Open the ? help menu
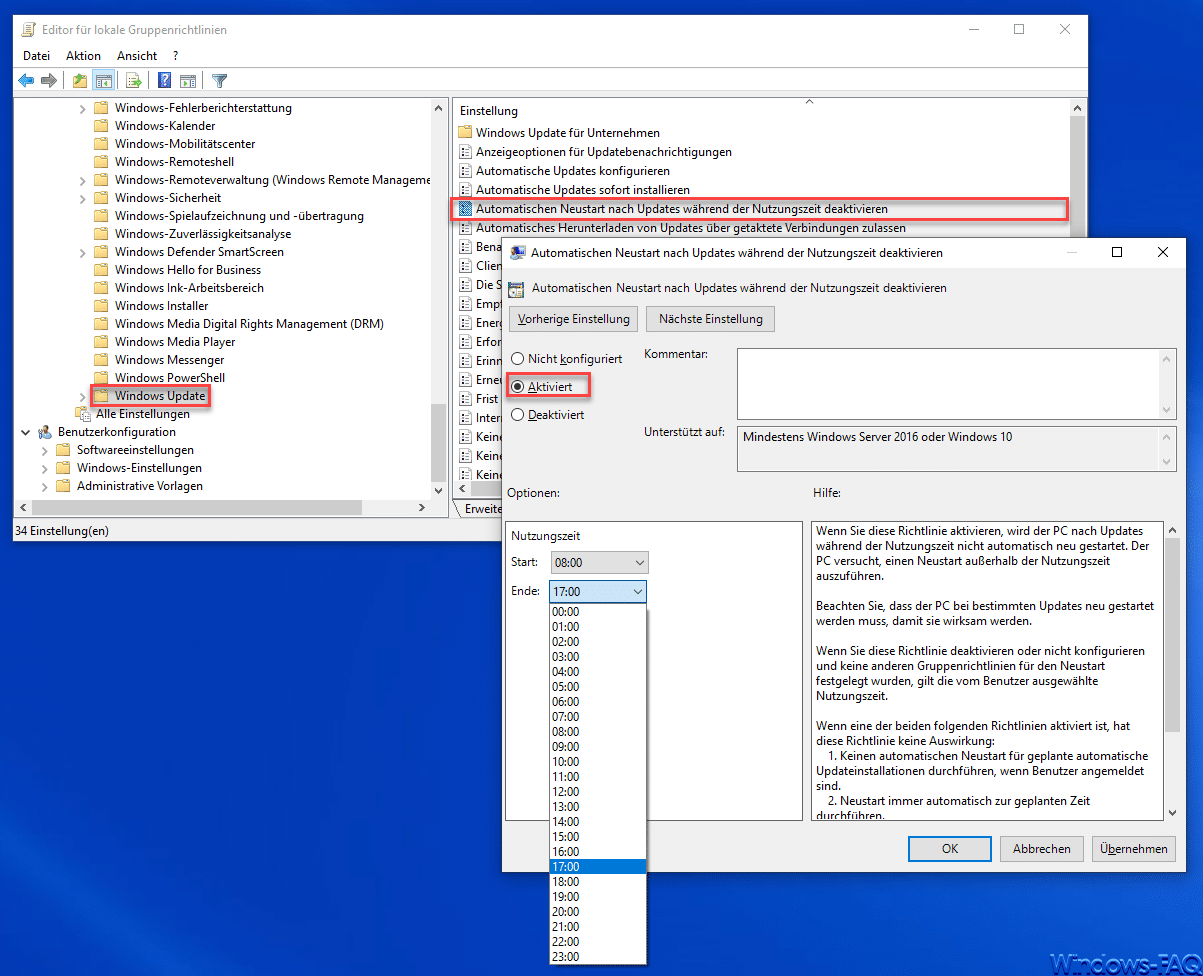 coord(175,56)
